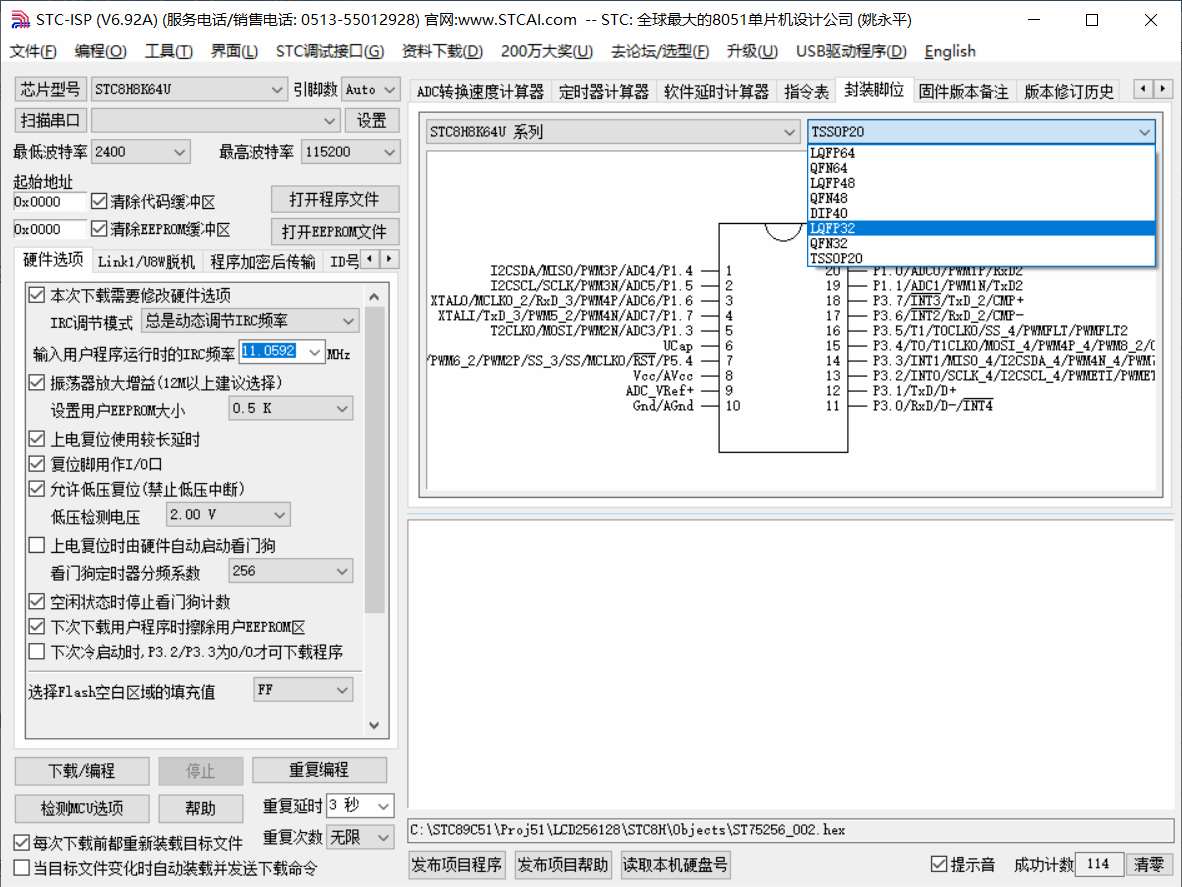Open STC调试接口(G) menu
Screen dimensions: 1182x887
(329, 51)
